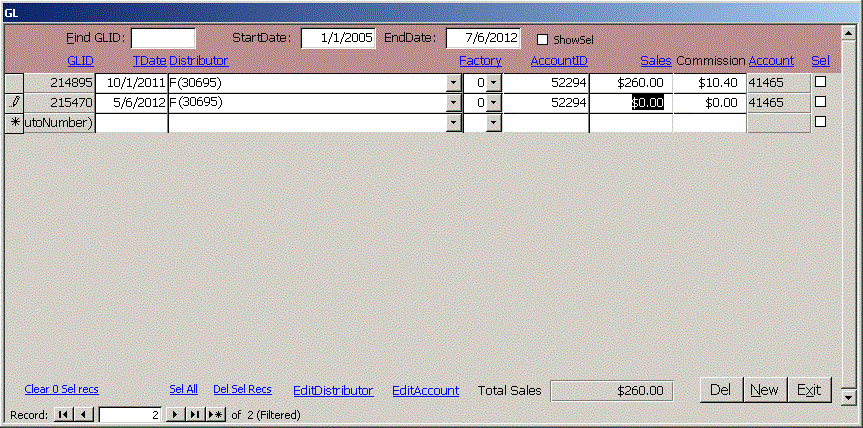Click EndDate field showing 7/6/2012
863x428 pixels.
483,39
